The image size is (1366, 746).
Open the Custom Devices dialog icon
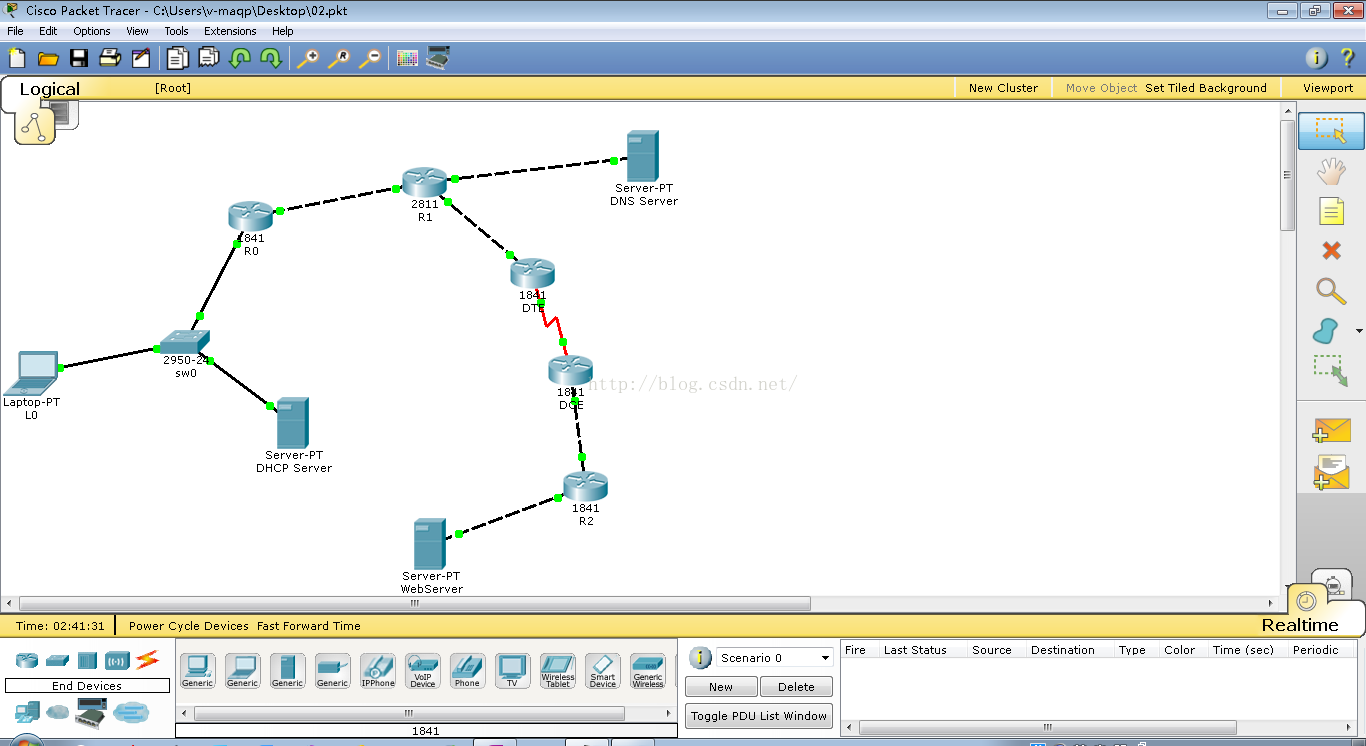(x=438, y=58)
